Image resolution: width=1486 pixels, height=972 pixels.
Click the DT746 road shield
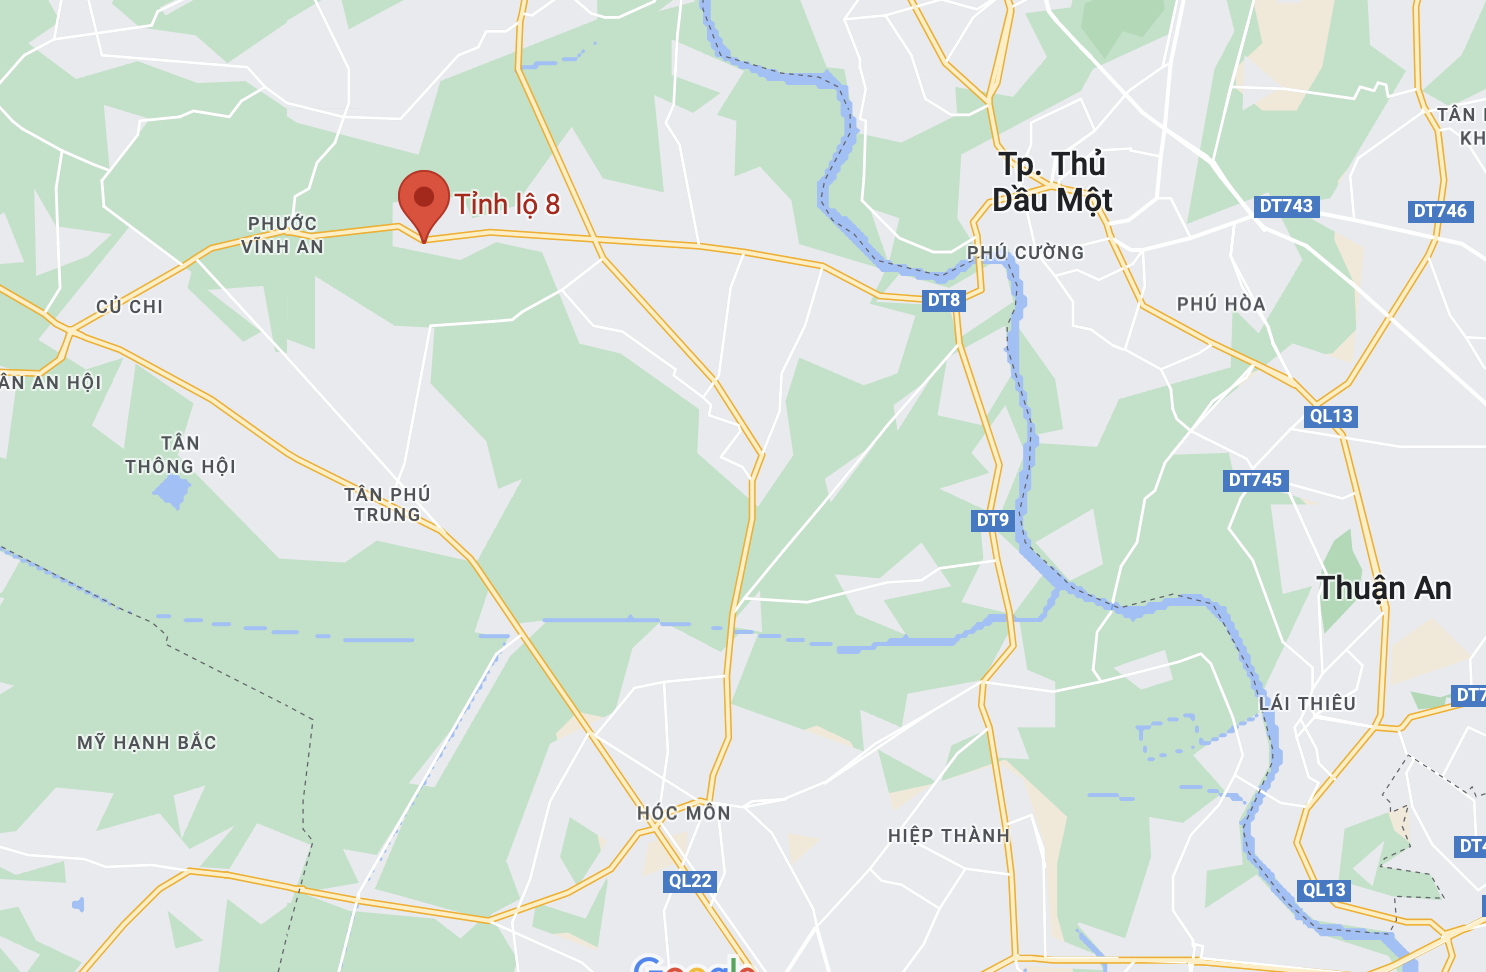coord(1440,211)
